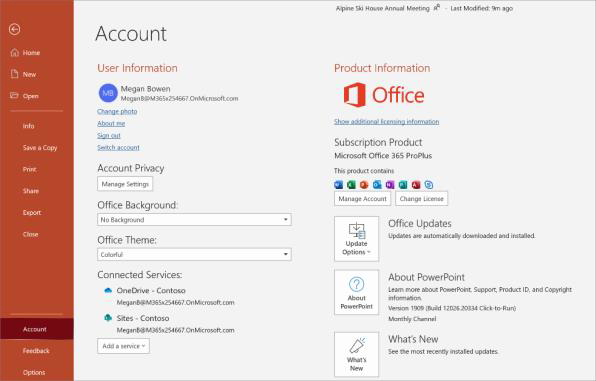
Task: Click the Manage Settings button
Action: click(125, 184)
